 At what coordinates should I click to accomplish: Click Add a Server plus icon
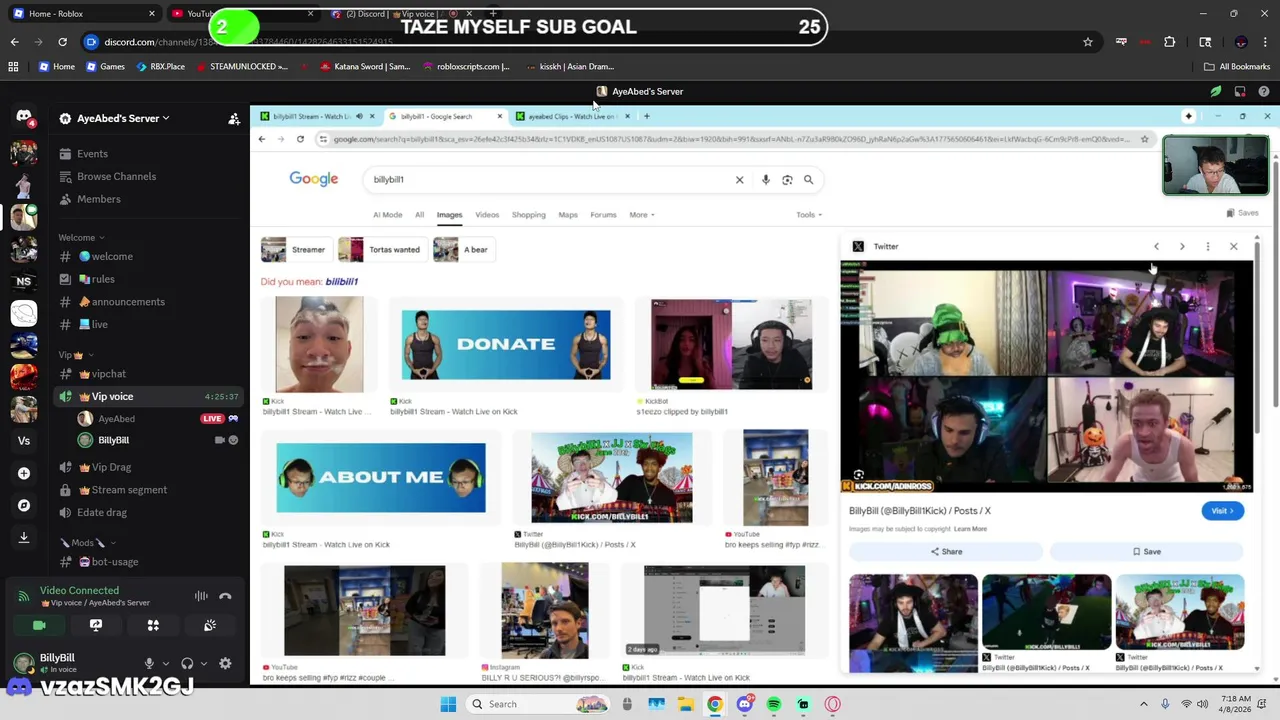[24, 473]
